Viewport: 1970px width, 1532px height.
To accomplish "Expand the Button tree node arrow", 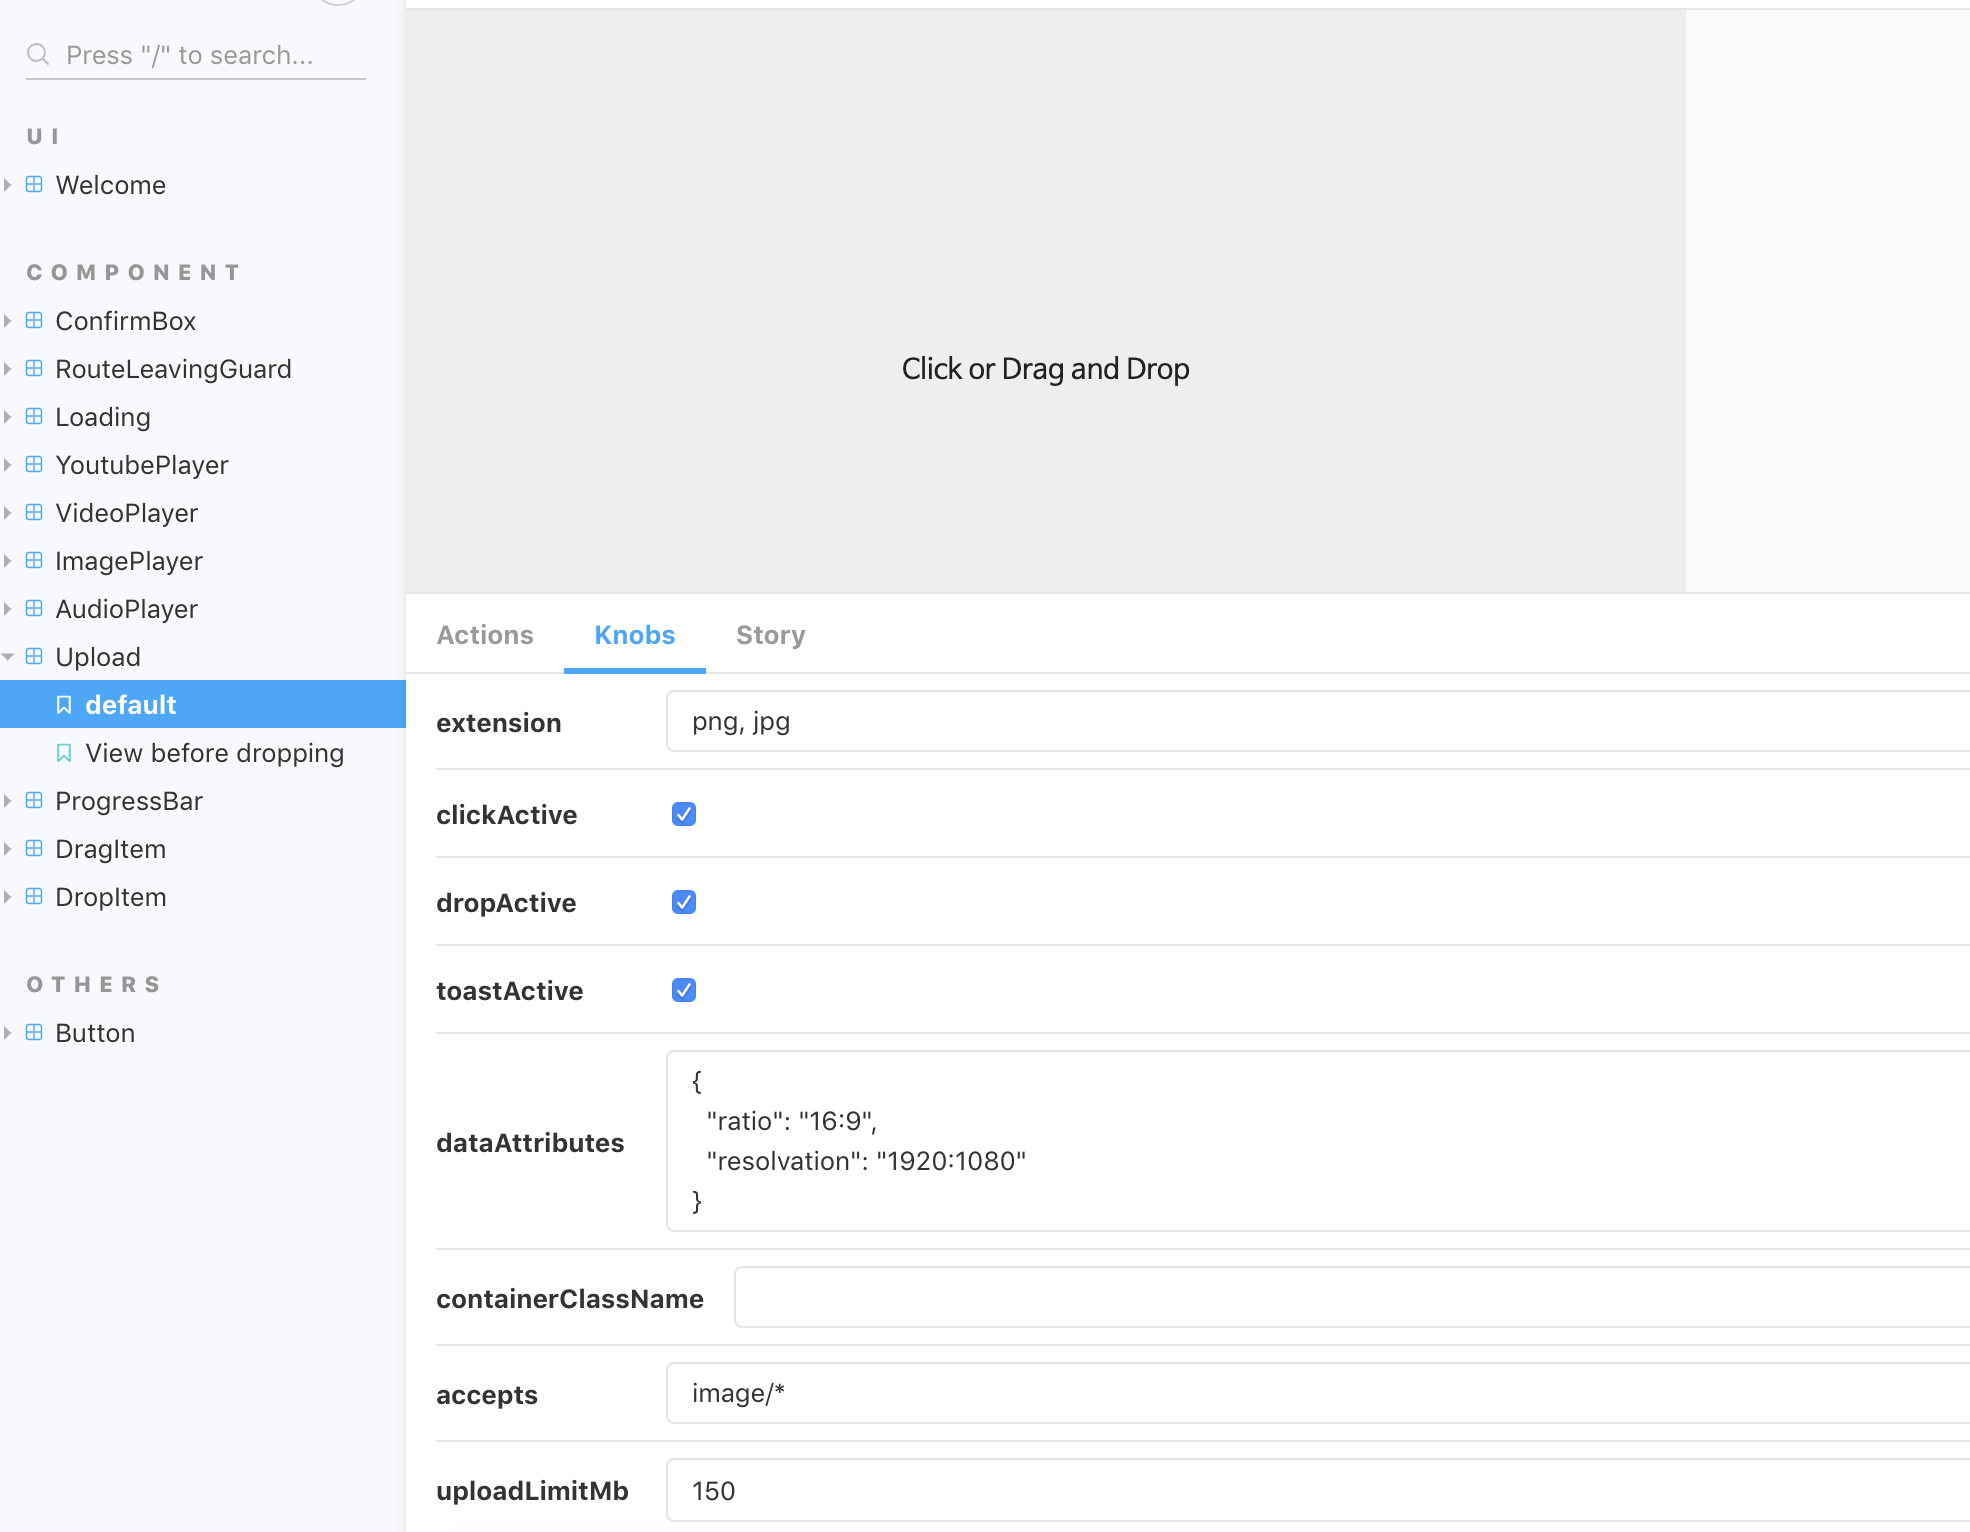I will [x=8, y=1033].
